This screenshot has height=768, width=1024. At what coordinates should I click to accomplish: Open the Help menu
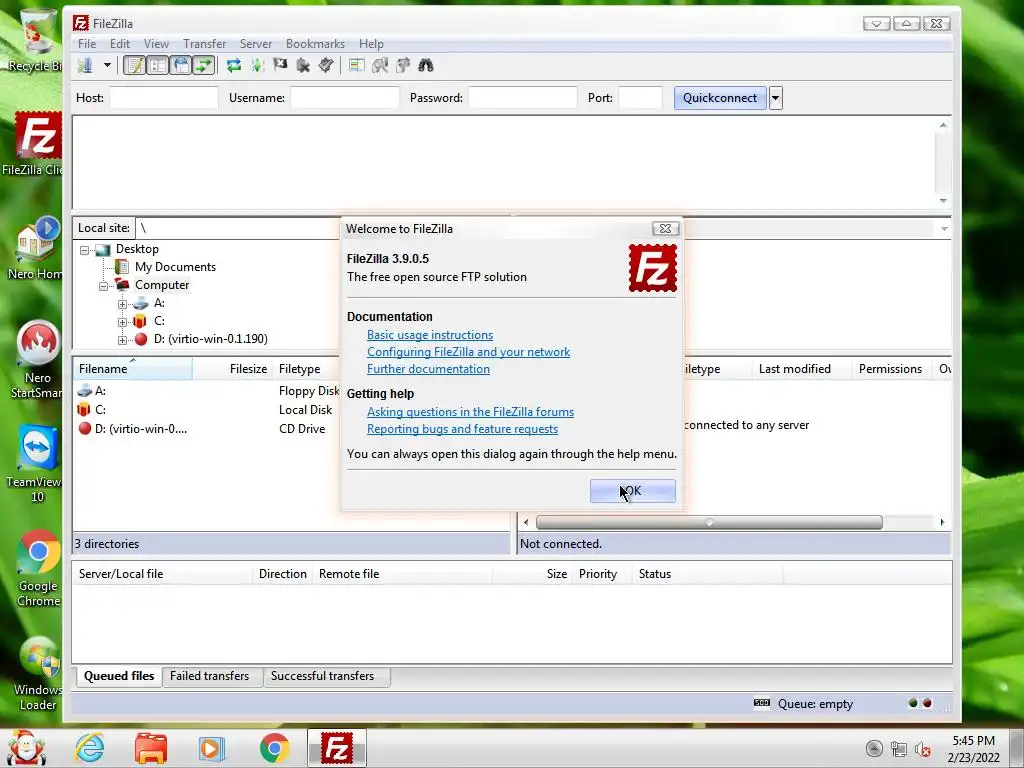371,44
